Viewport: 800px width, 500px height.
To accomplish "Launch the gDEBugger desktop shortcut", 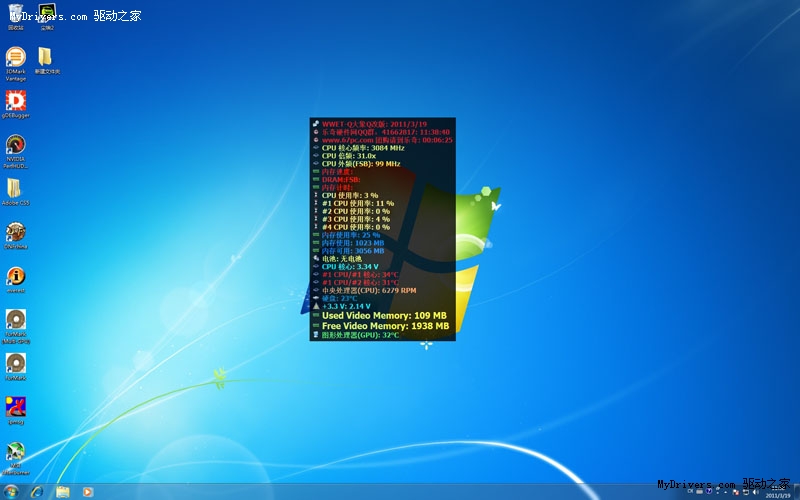I will (x=16, y=104).
